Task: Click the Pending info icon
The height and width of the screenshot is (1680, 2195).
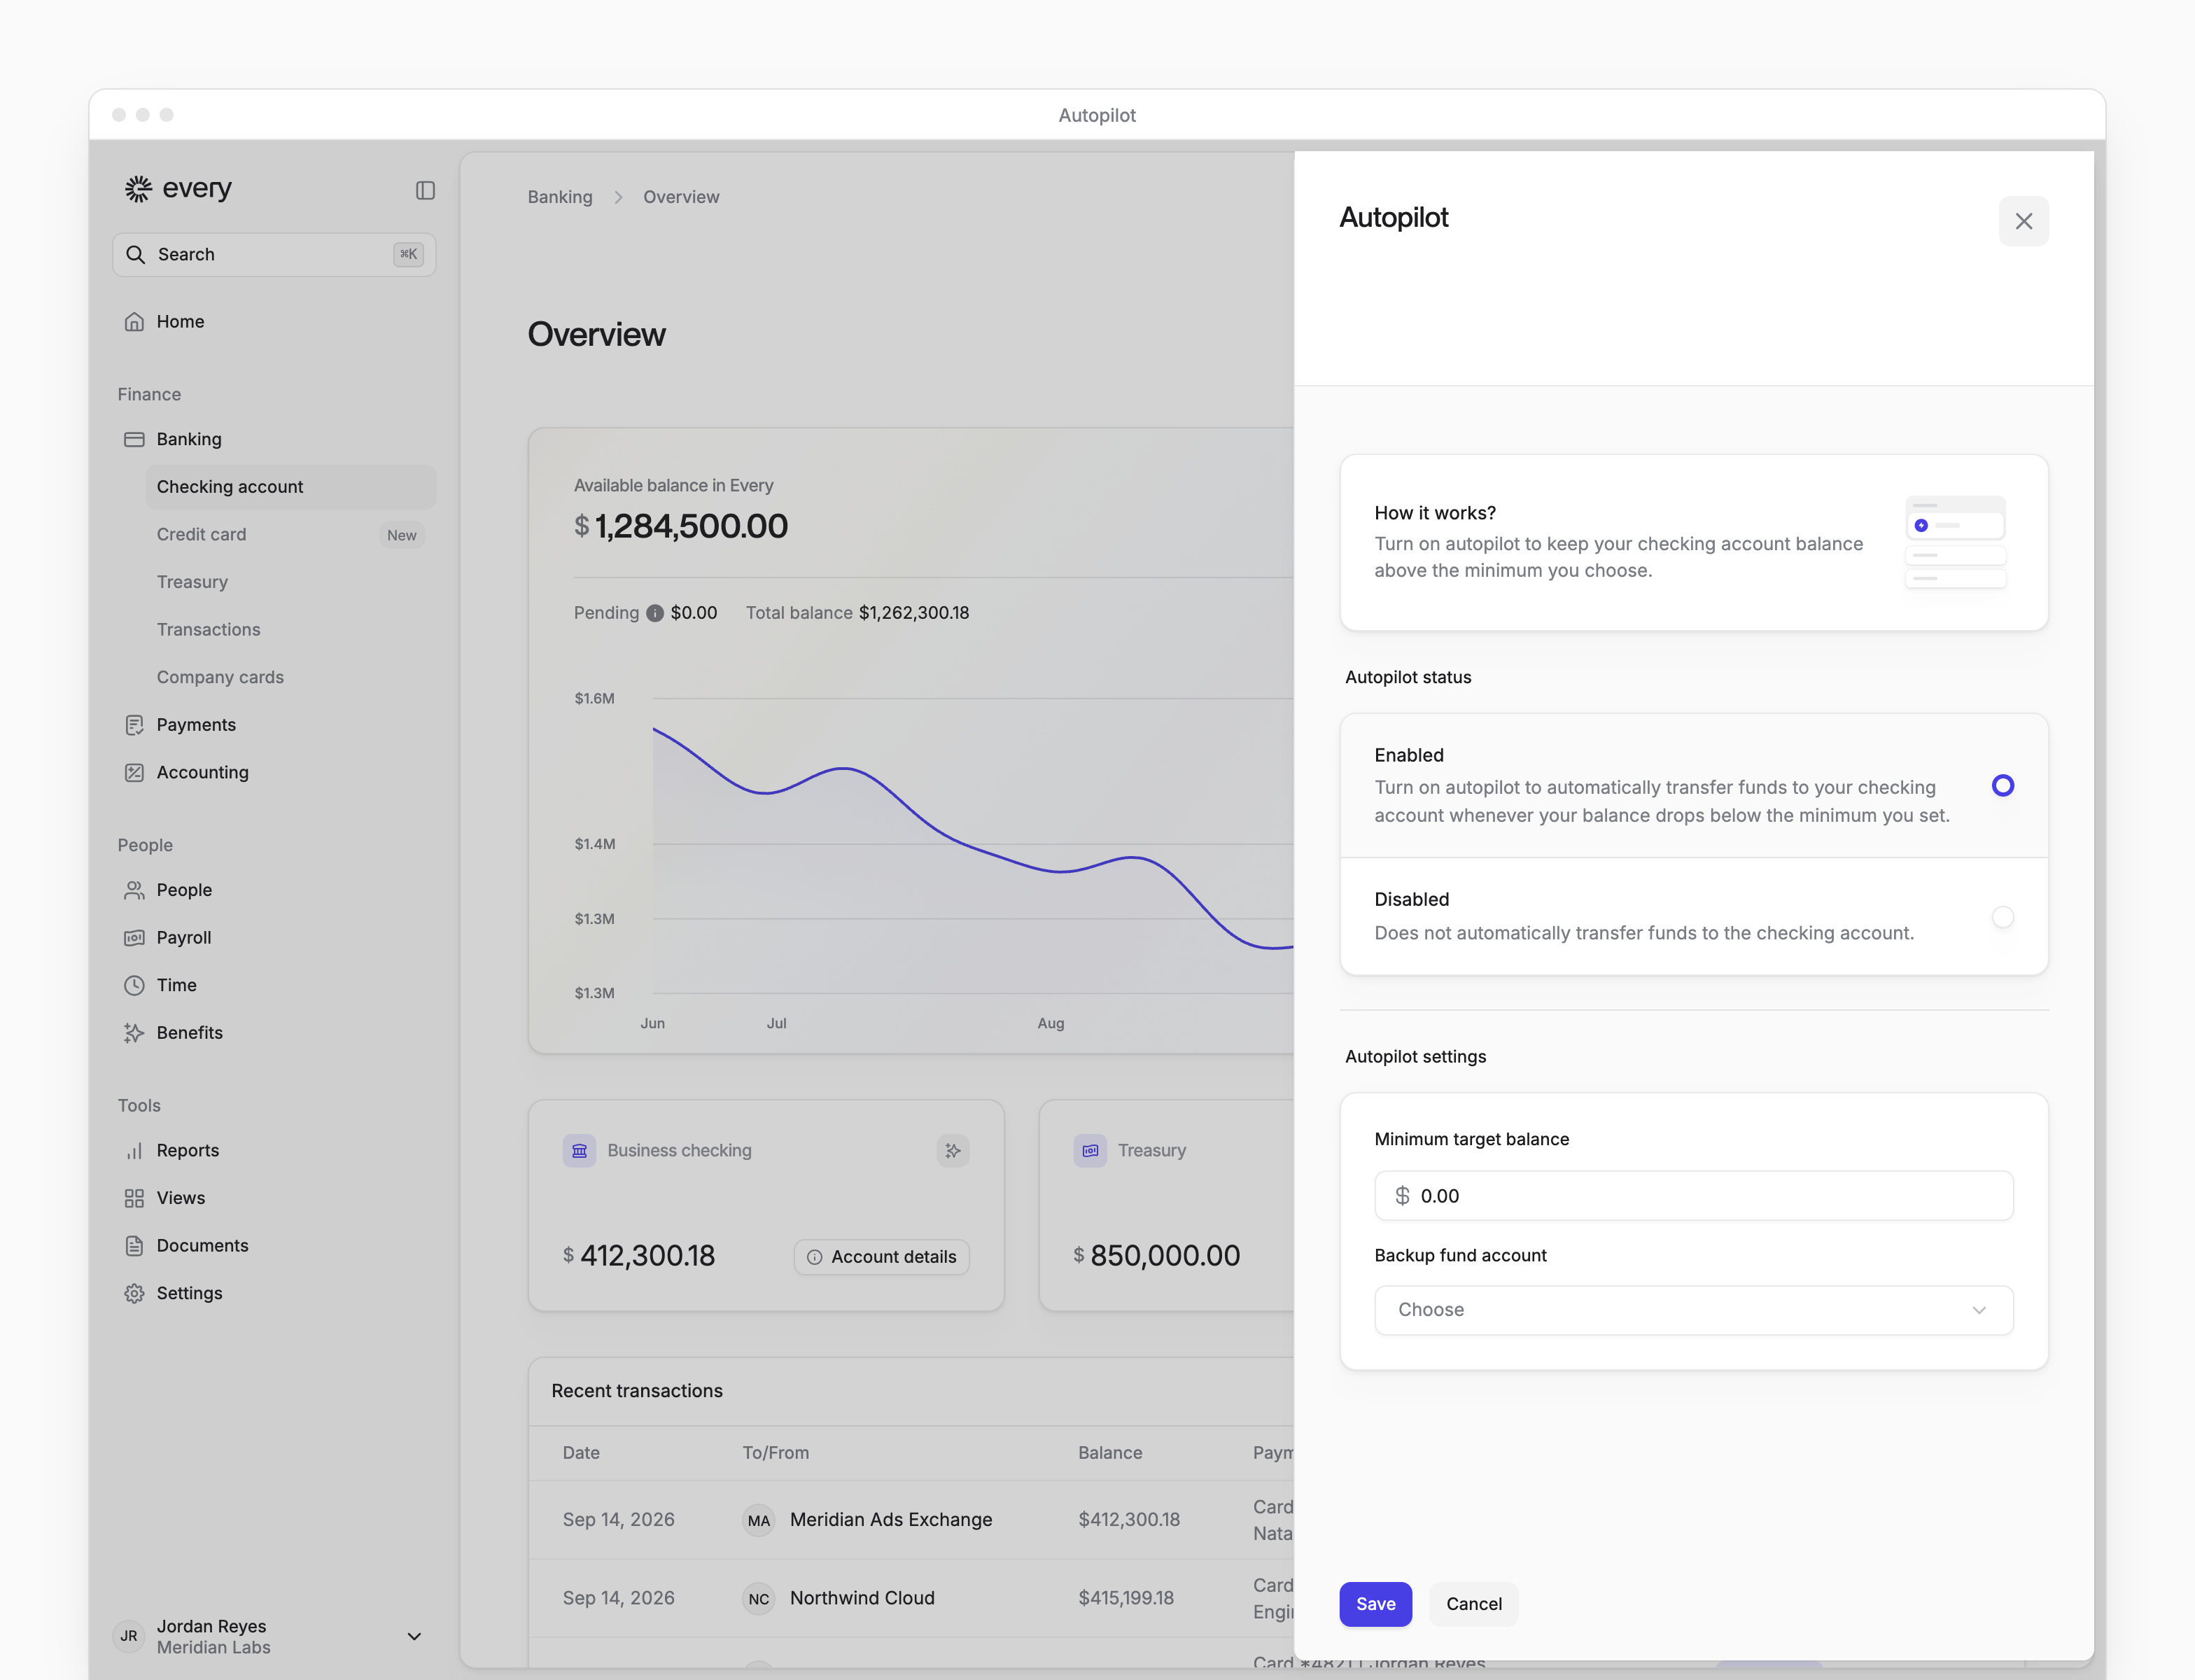Action: click(655, 613)
